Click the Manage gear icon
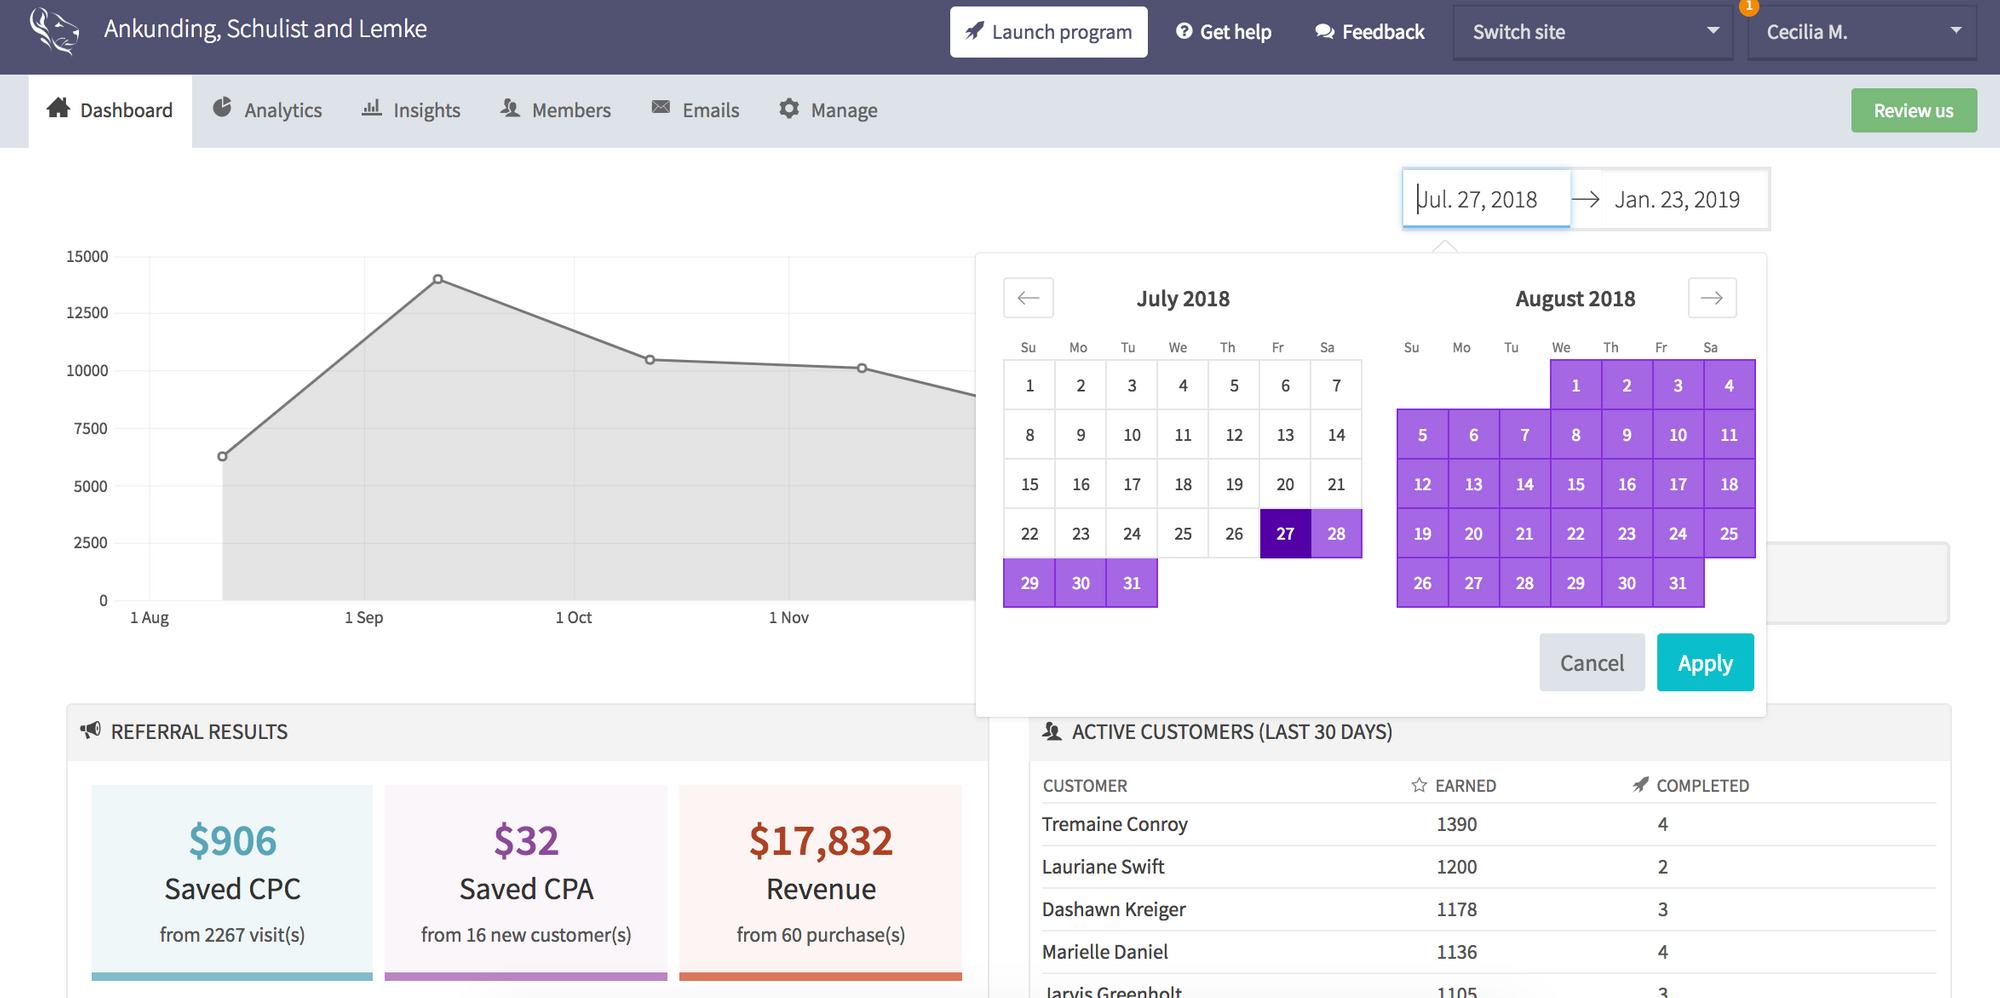 789,108
